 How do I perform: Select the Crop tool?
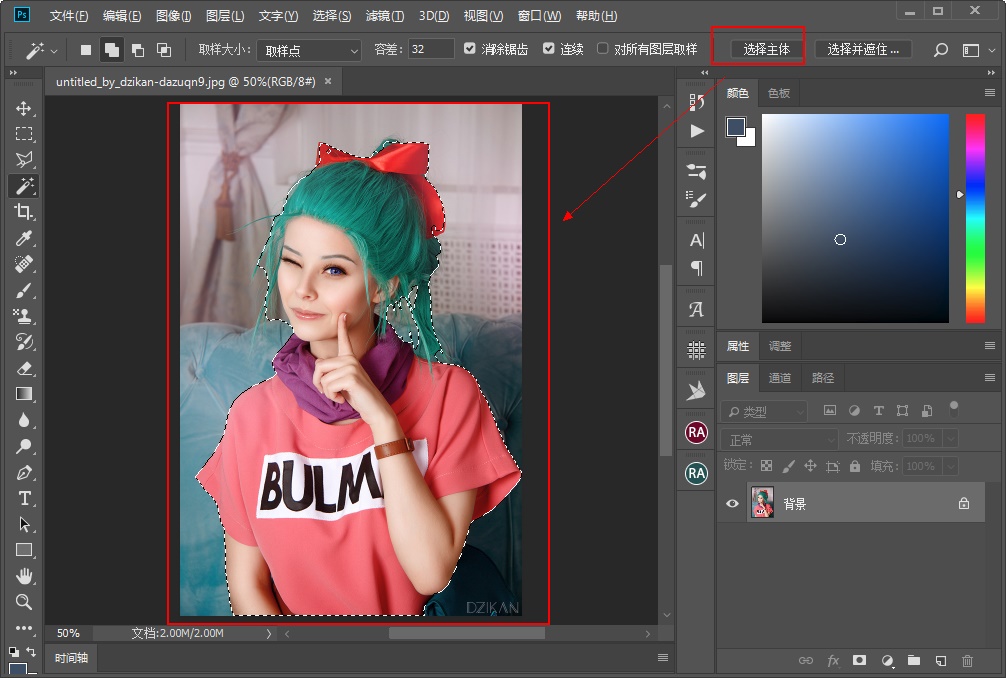click(x=24, y=212)
